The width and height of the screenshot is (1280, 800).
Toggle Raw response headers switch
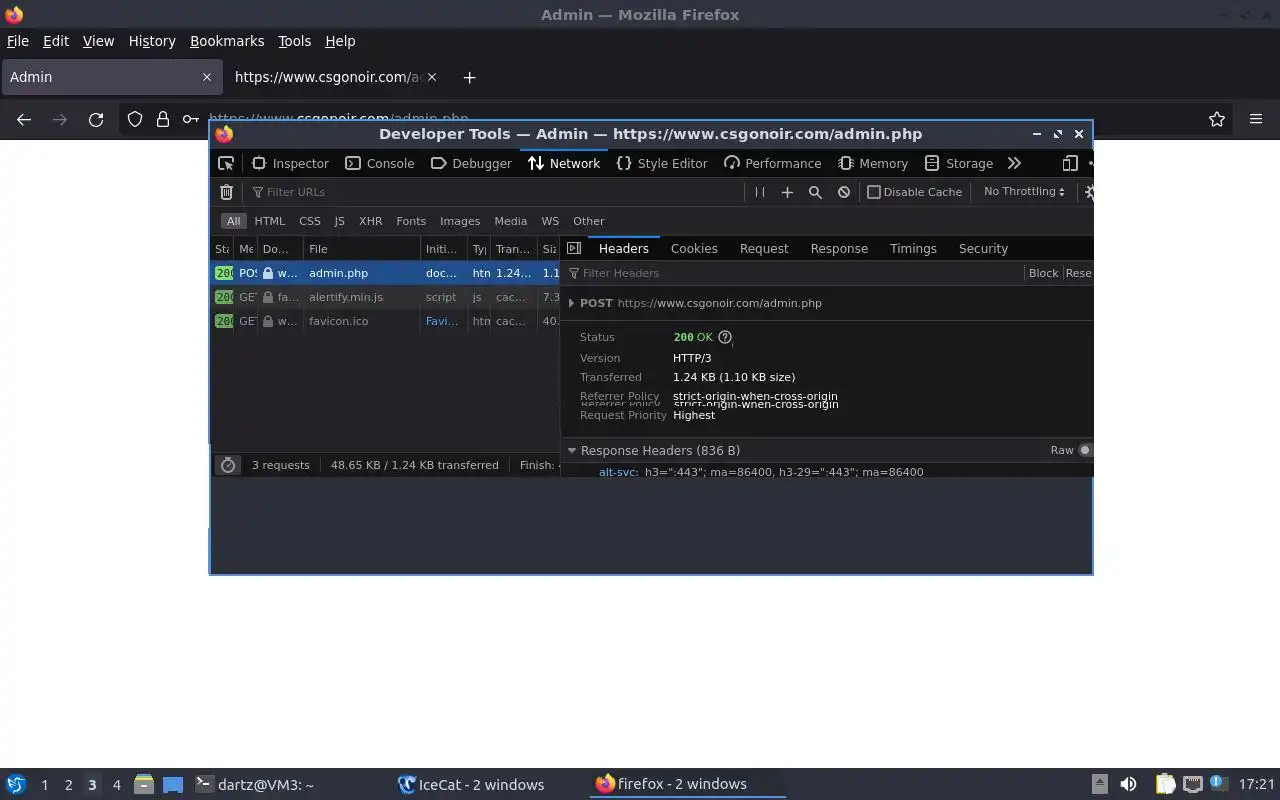tap(1085, 450)
